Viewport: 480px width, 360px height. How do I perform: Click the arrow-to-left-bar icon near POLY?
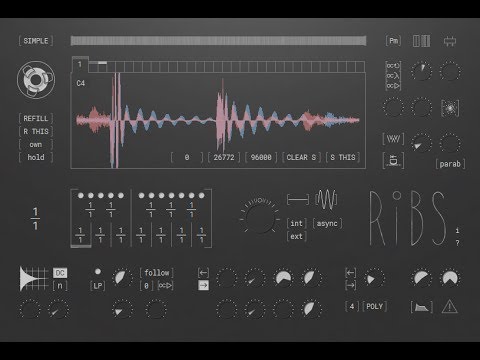coord(350,273)
